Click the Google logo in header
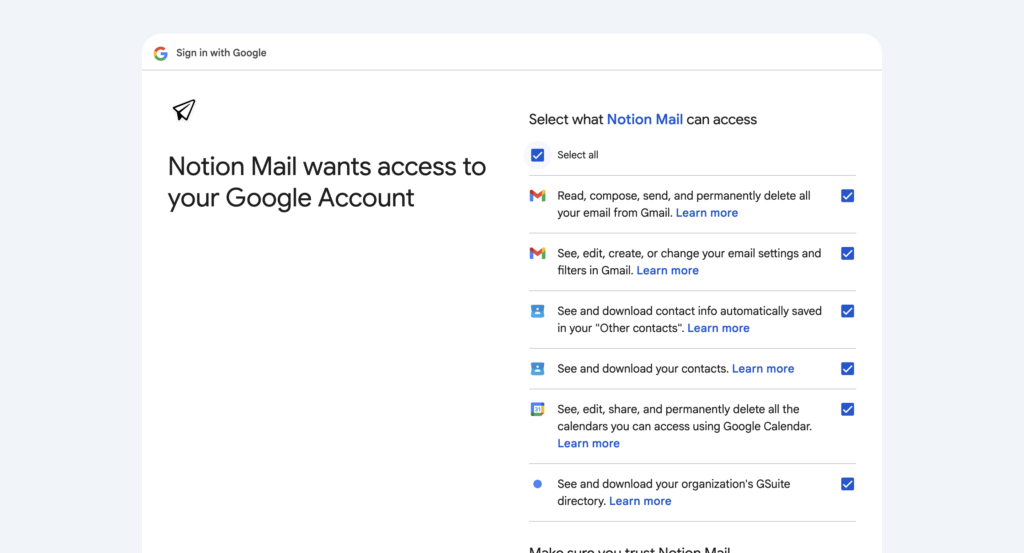The width and height of the screenshot is (1024, 553). point(160,53)
